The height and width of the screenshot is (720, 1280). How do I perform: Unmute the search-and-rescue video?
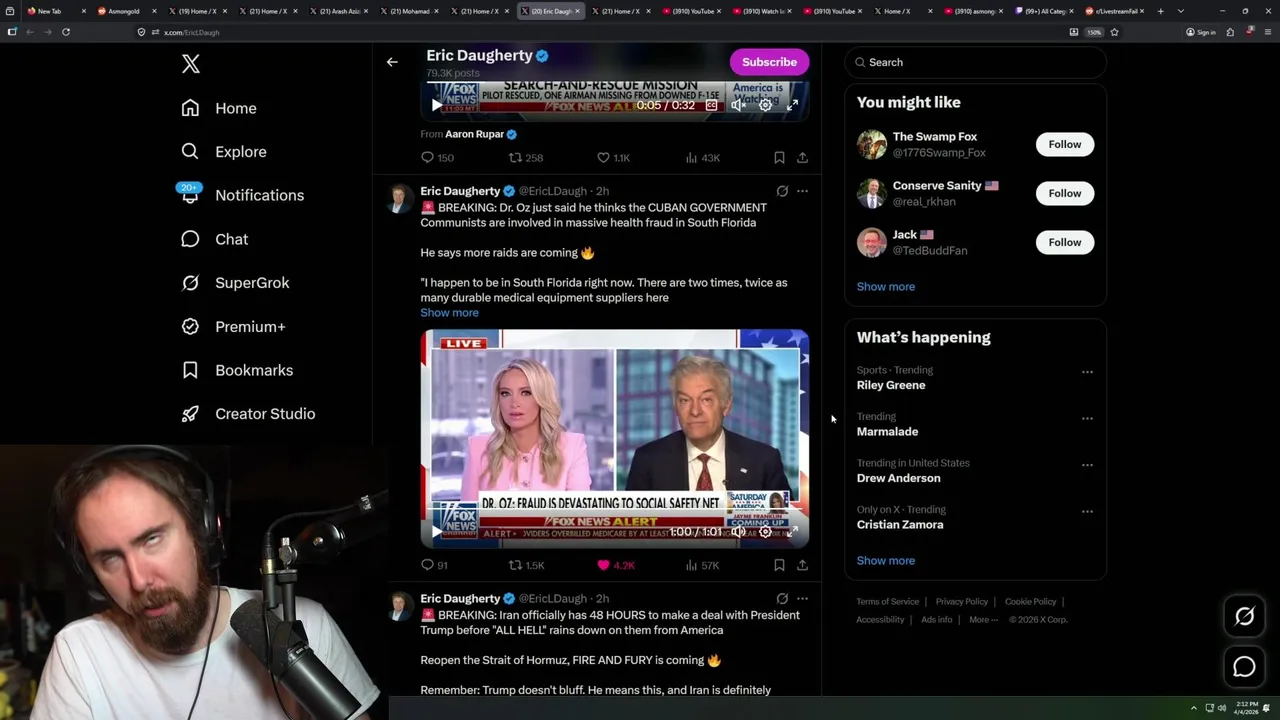coord(738,105)
